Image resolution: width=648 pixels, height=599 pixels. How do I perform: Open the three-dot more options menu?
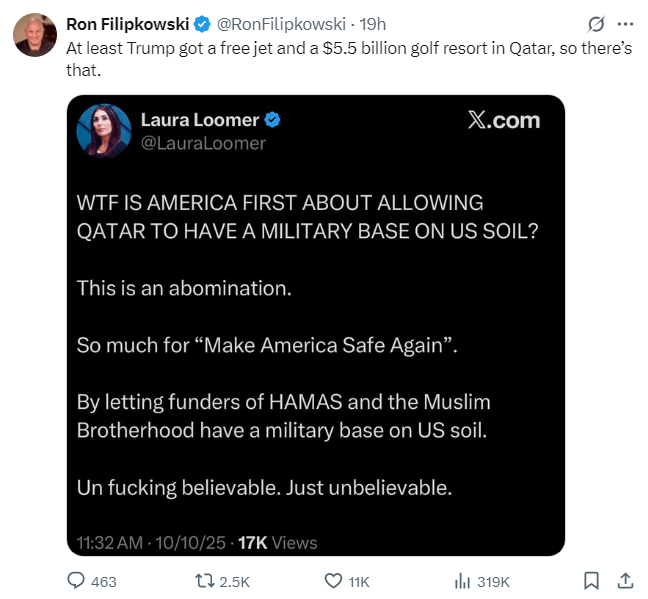click(x=626, y=23)
